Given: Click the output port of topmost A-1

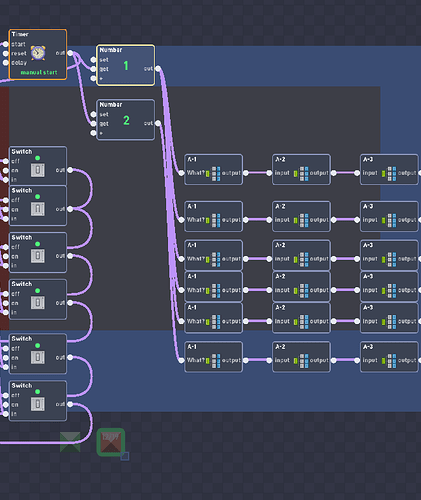Looking at the screenshot, I should point(246,173).
